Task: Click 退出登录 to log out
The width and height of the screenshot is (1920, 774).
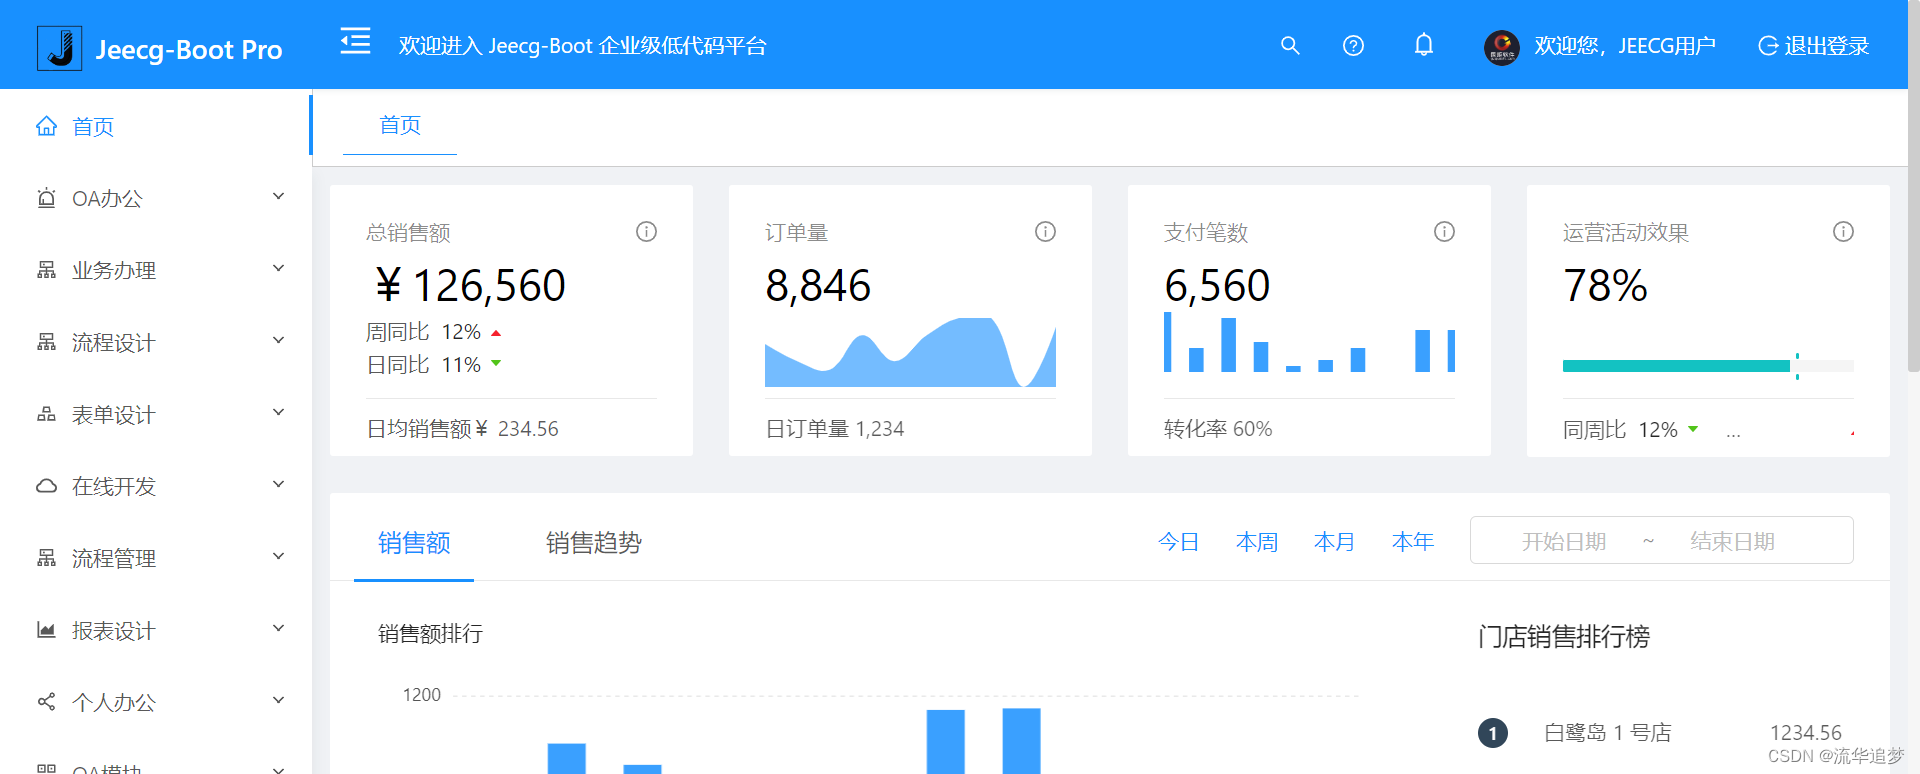Action: pos(1826,46)
